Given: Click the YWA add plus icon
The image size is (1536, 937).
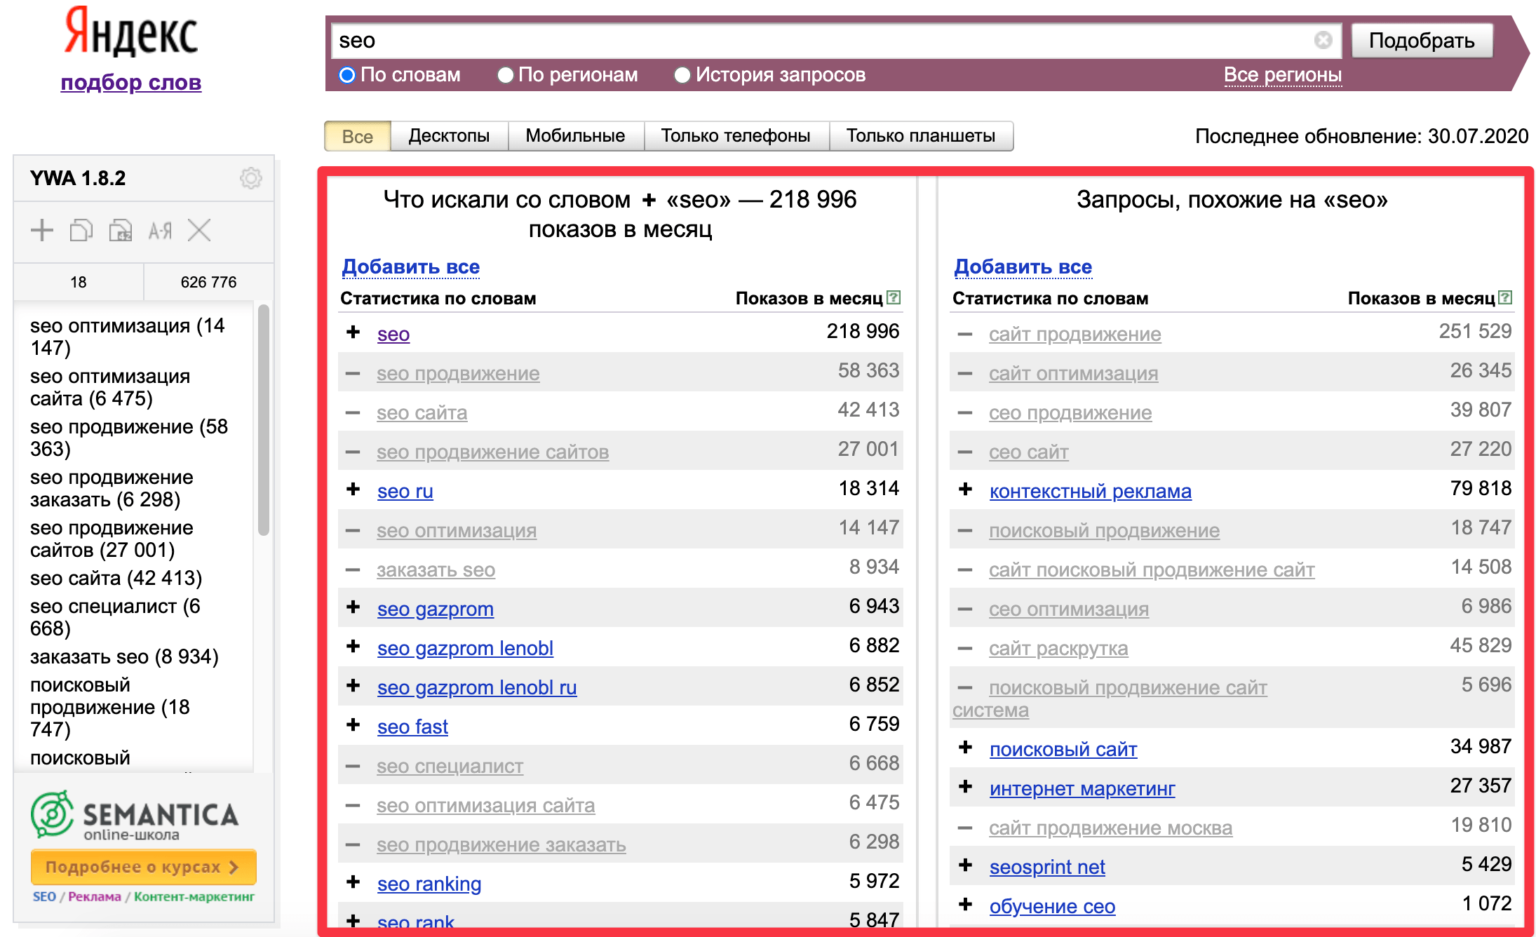Looking at the screenshot, I should [42, 231].
